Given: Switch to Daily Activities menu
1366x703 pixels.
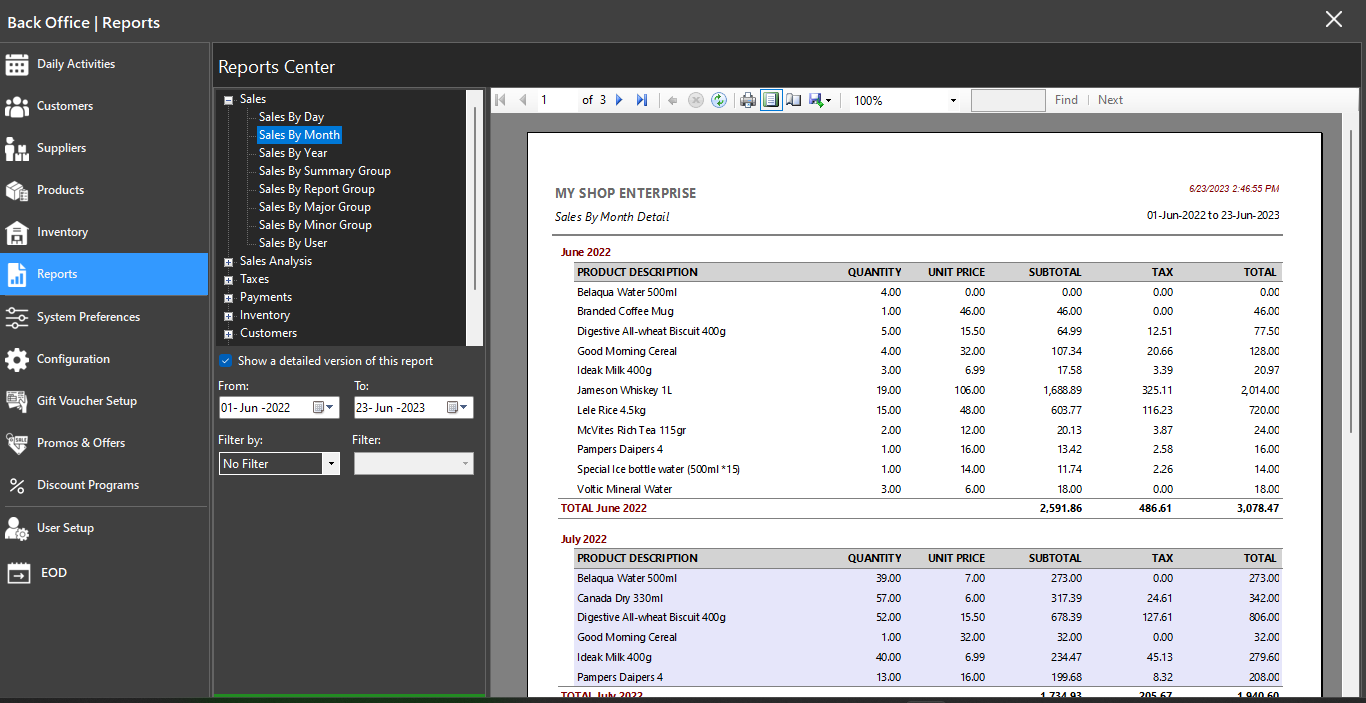Looking at the screenshot, I should pyautogui.click(x=76, y=64).
